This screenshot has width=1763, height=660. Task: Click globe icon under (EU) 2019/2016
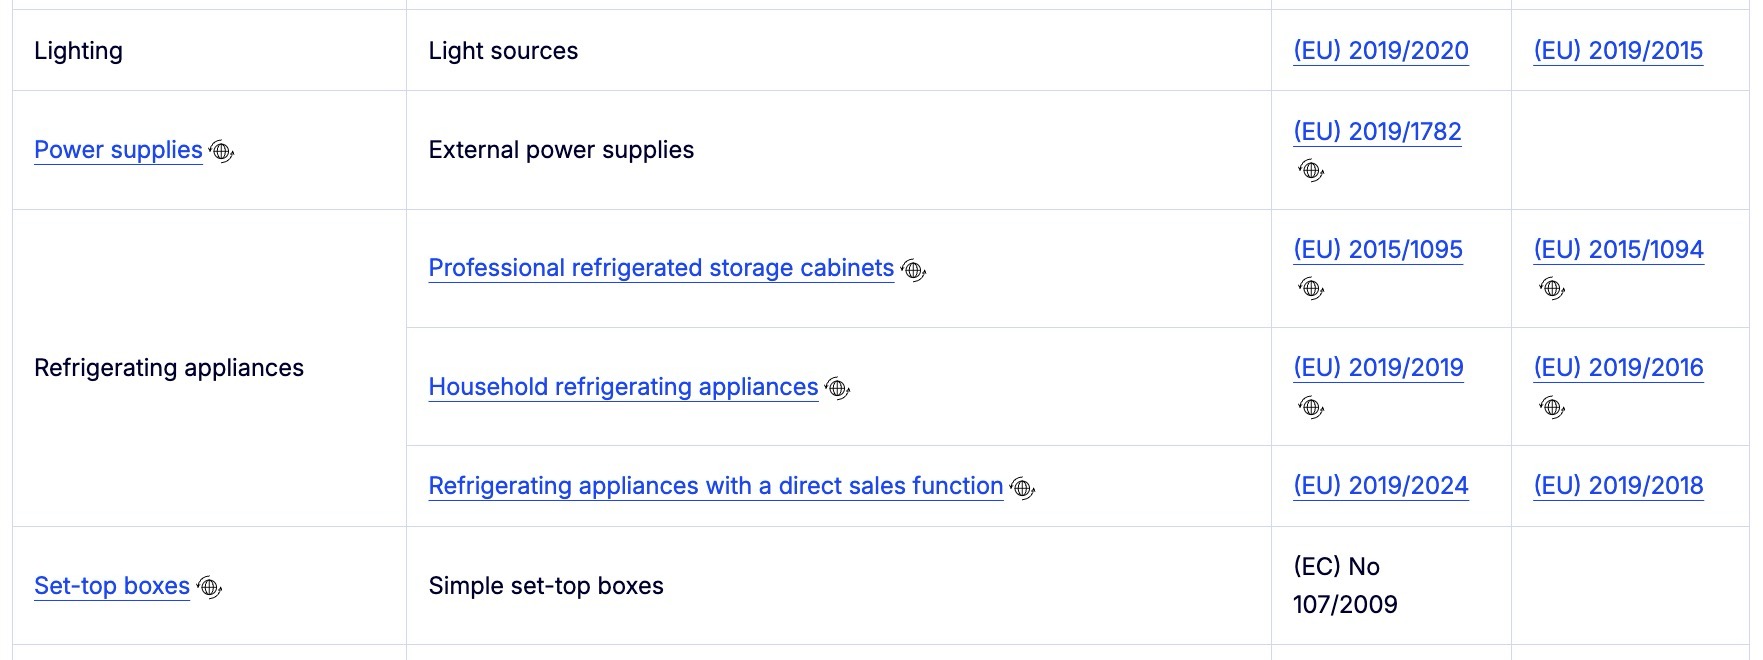[1552, 407]
